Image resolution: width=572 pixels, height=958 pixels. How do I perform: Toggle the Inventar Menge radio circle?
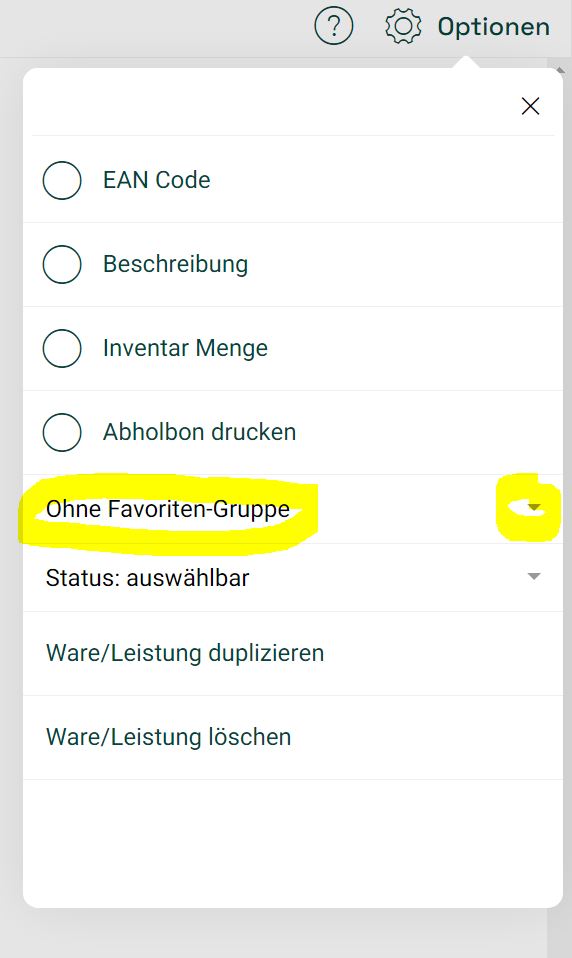point(62,348)
